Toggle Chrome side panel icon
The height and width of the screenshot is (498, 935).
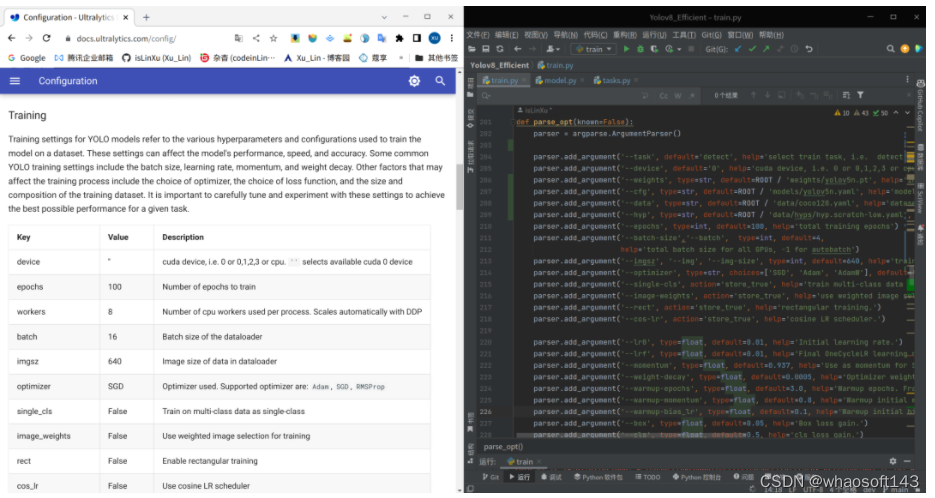[417, 38]
